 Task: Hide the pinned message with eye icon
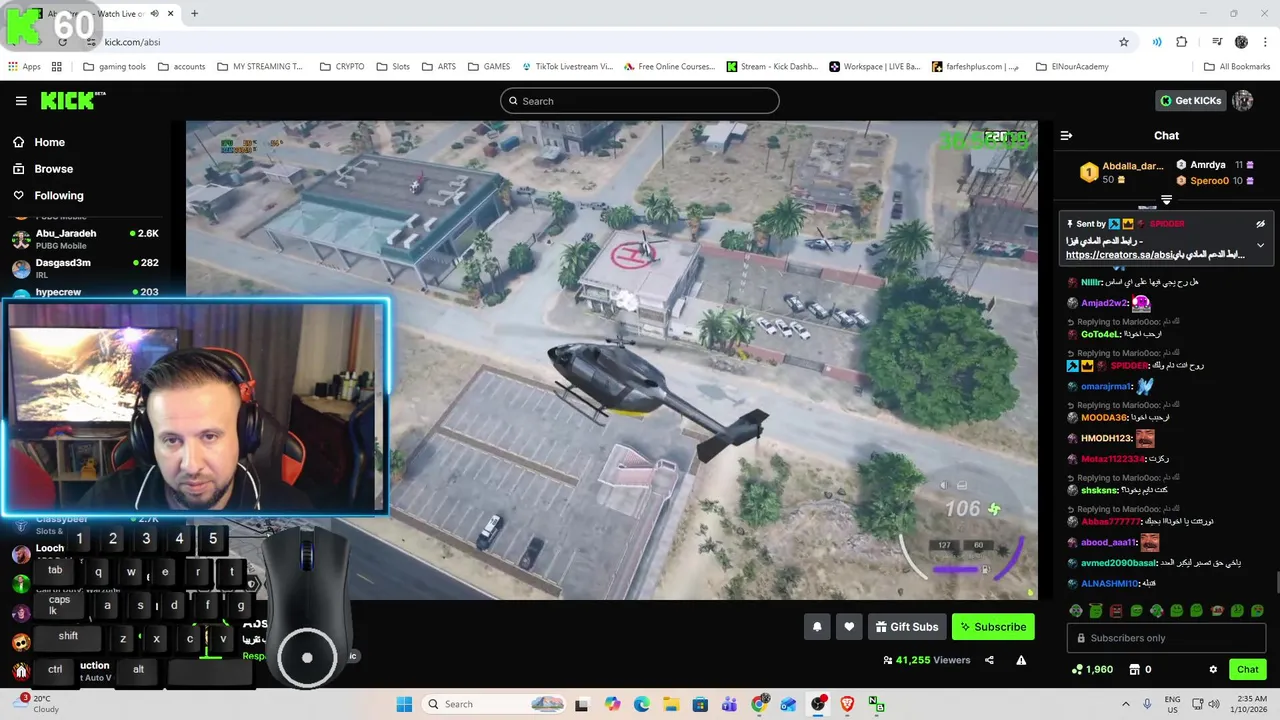(1260, 224)
